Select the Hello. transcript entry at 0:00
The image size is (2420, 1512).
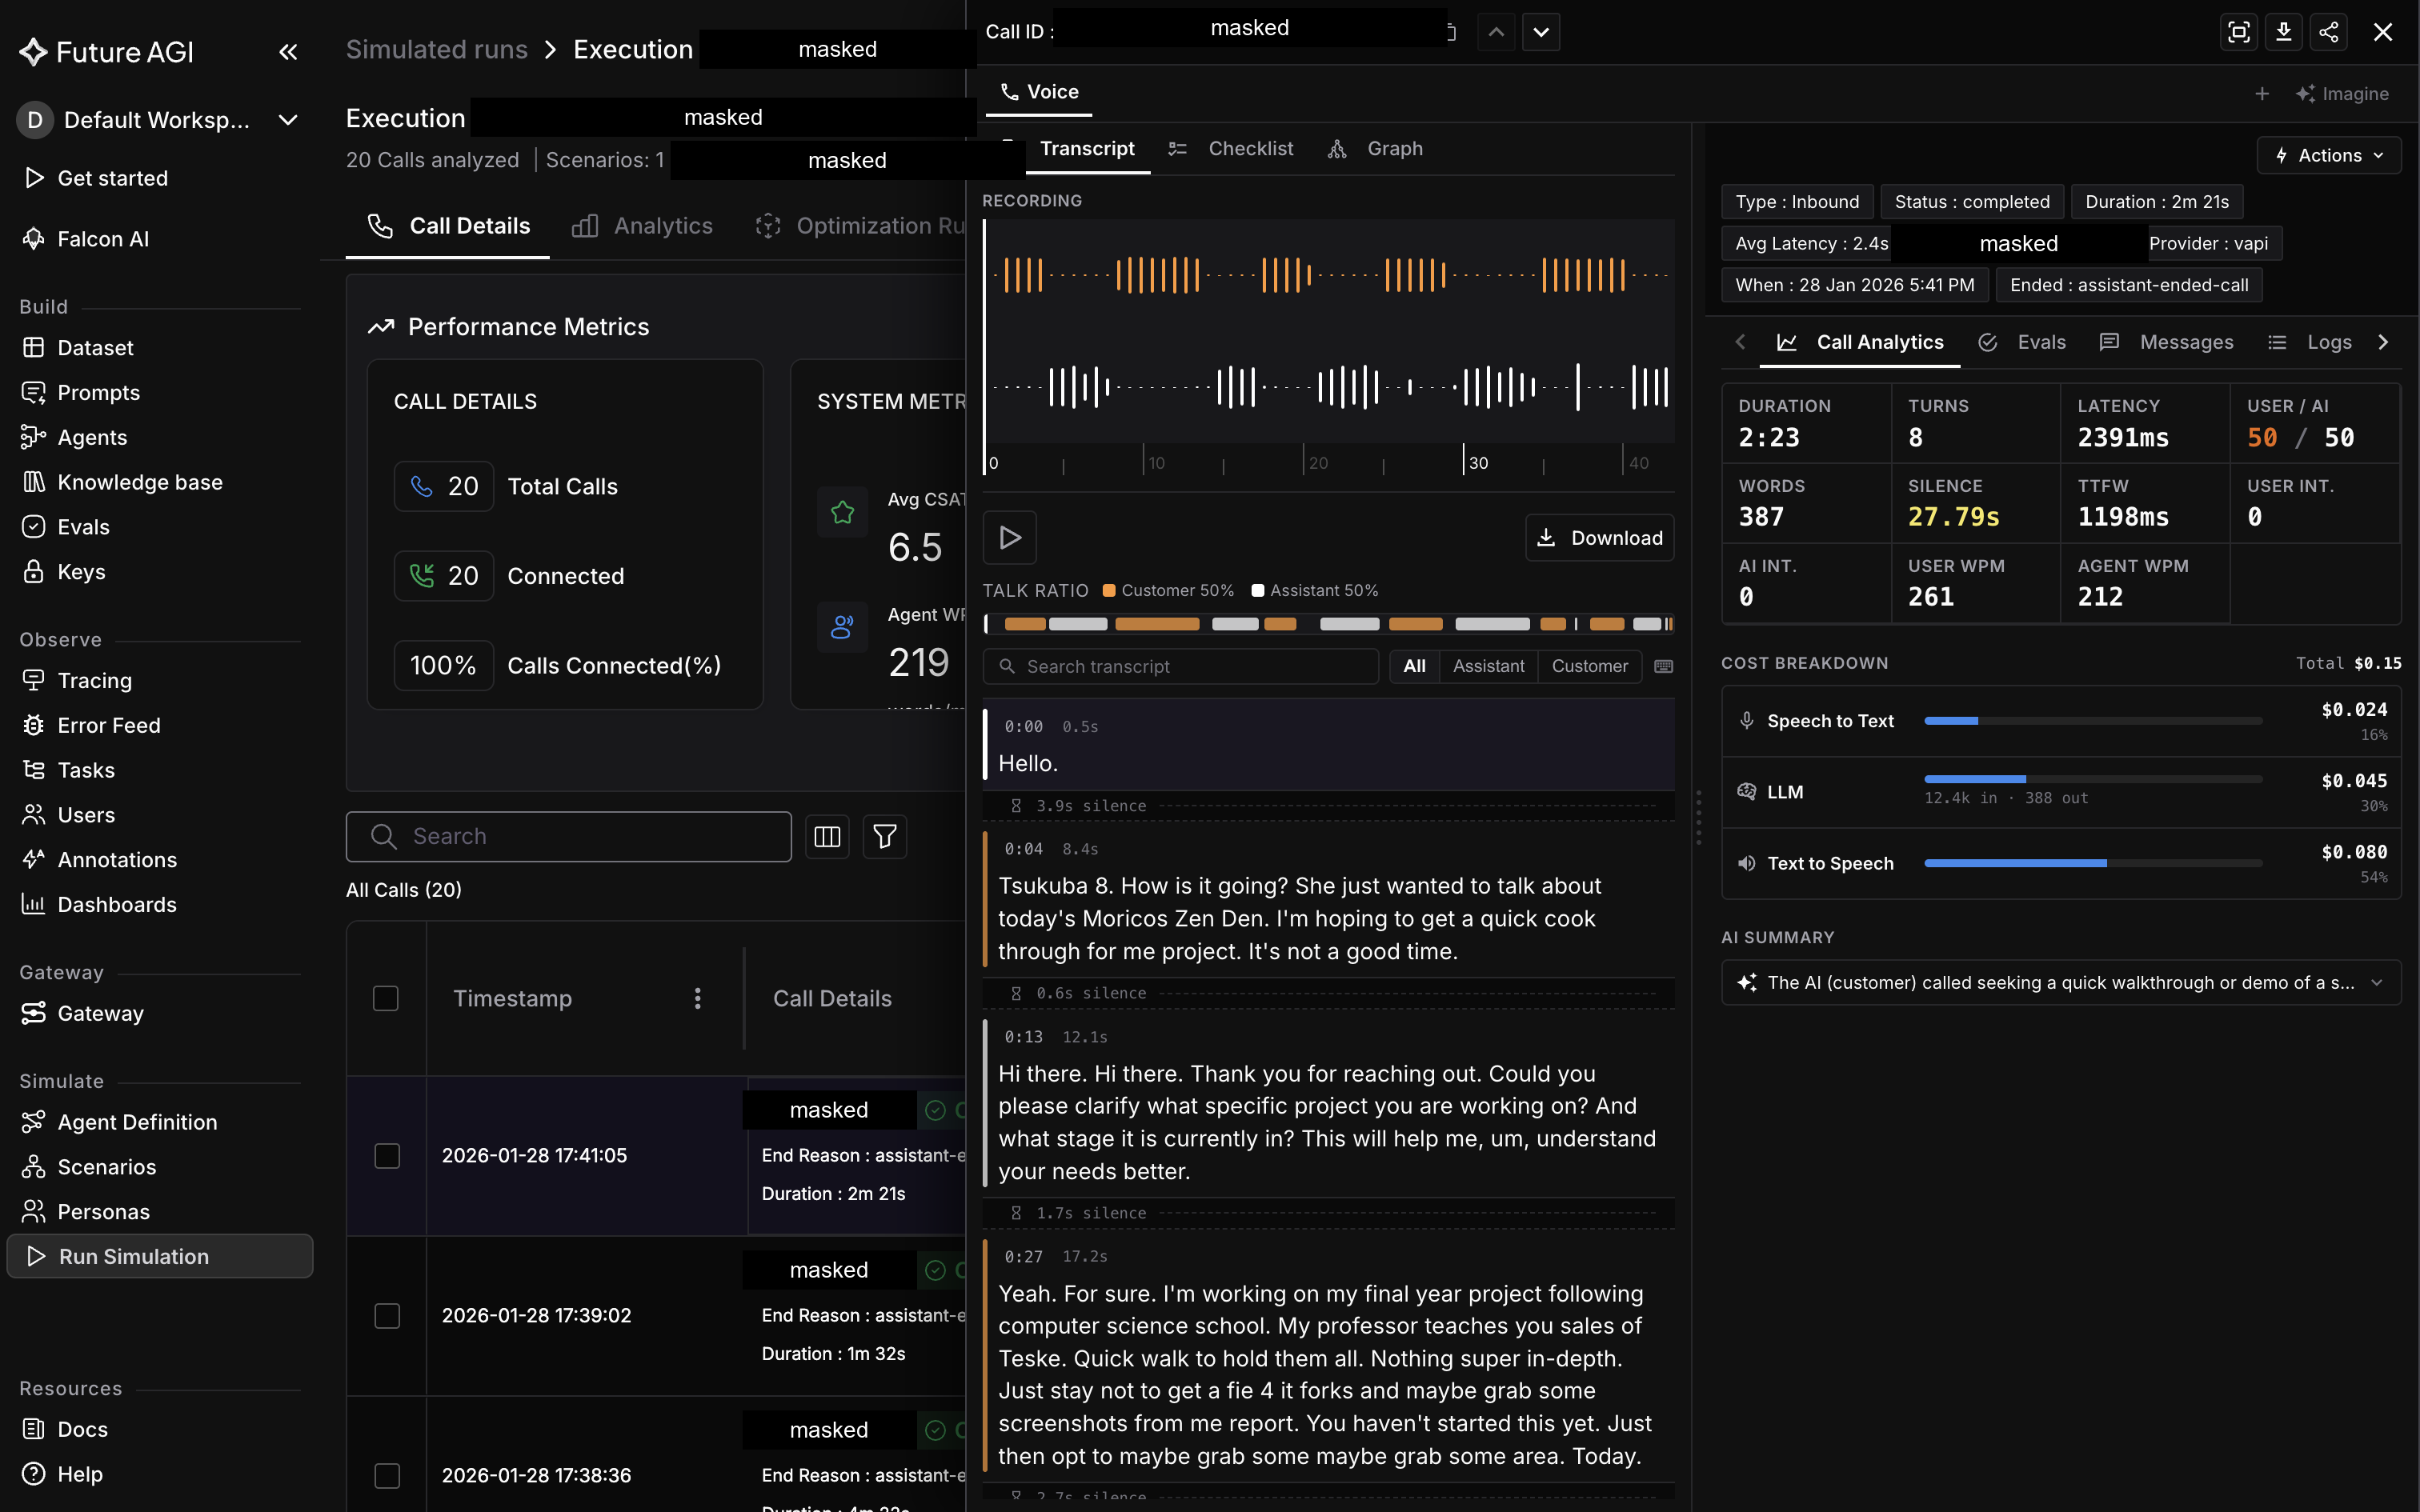point(1328,746)
